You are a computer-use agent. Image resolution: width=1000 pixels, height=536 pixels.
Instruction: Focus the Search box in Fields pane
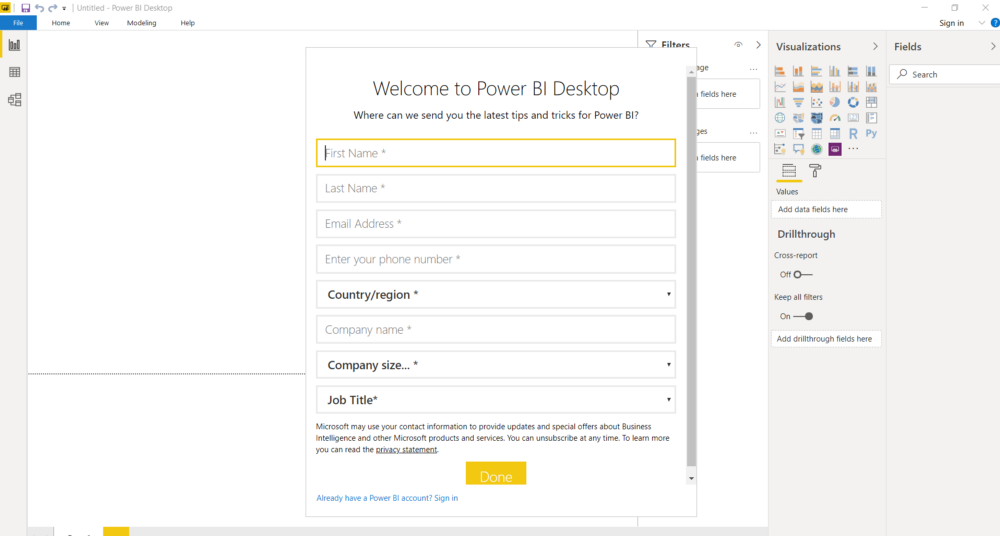945,75
